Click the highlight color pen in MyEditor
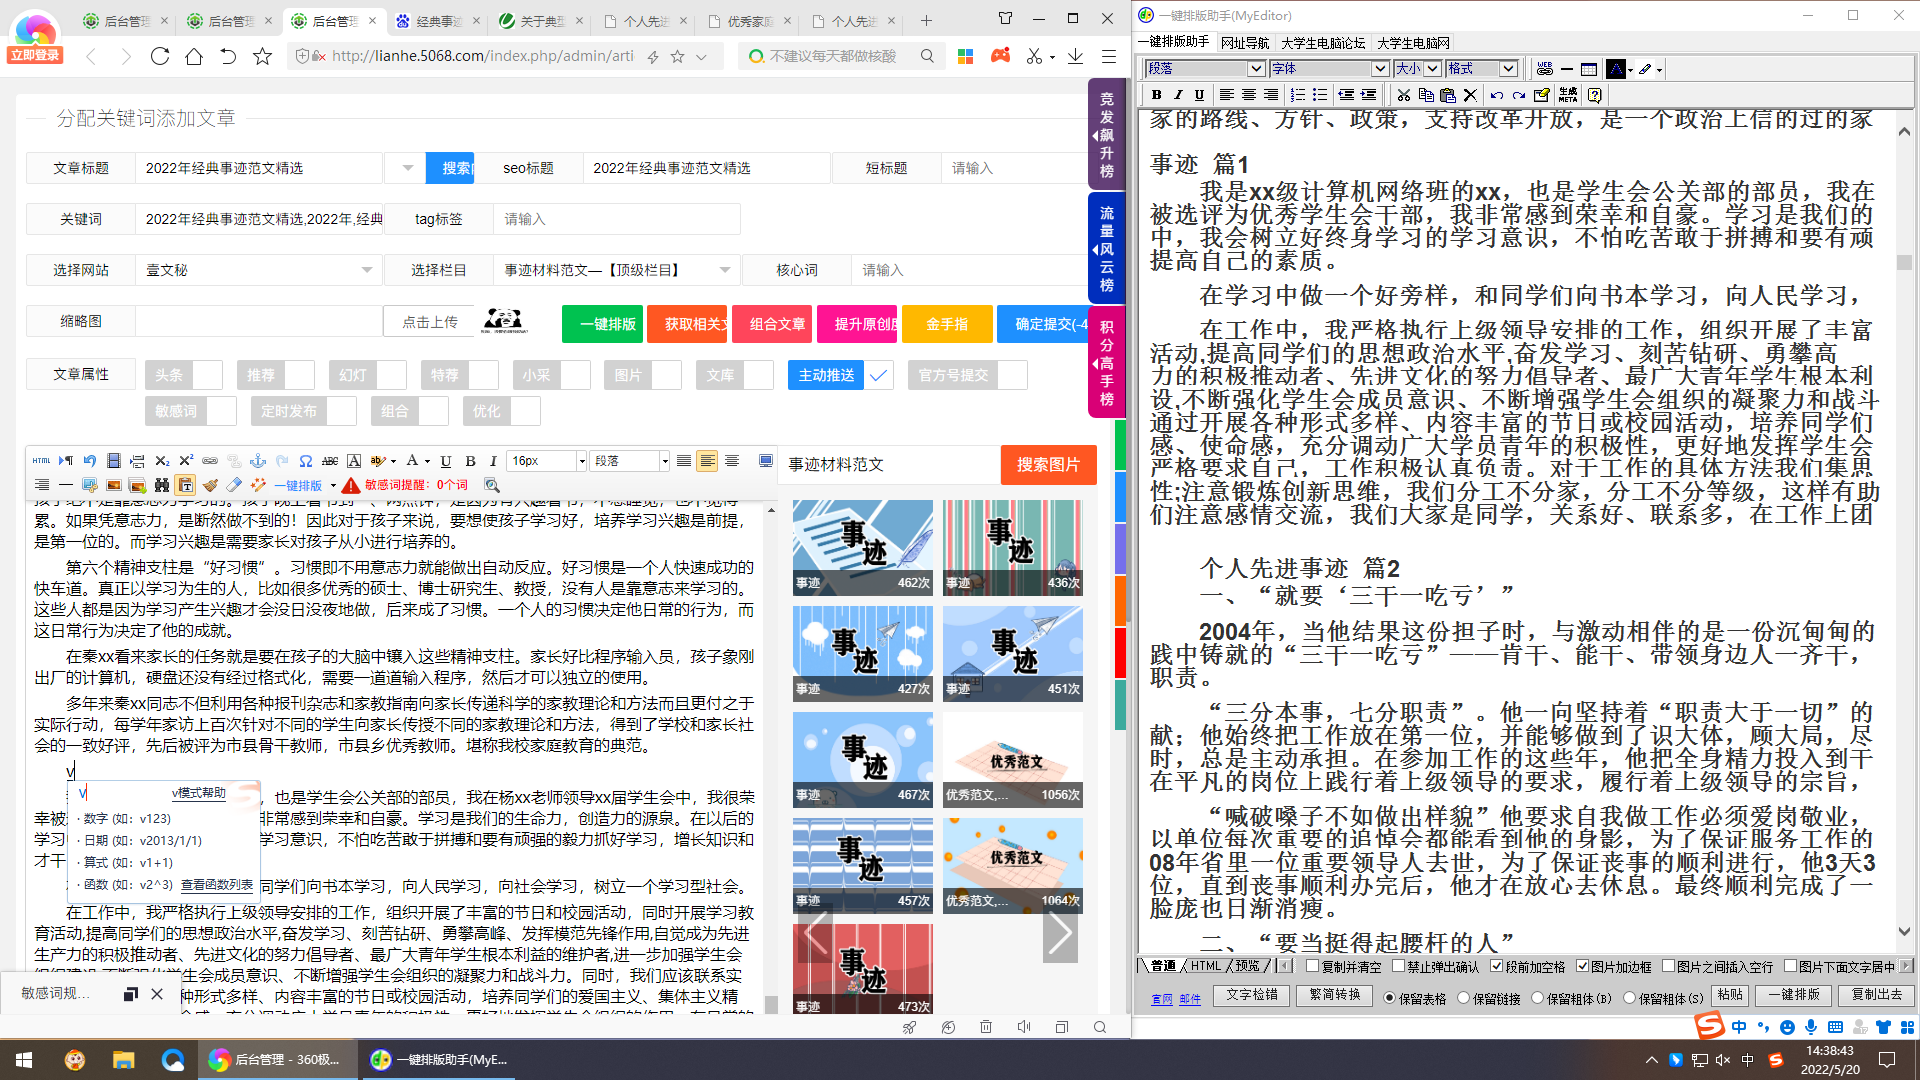This screenshot has width=1920, height=1080. tap(1645, 69)
